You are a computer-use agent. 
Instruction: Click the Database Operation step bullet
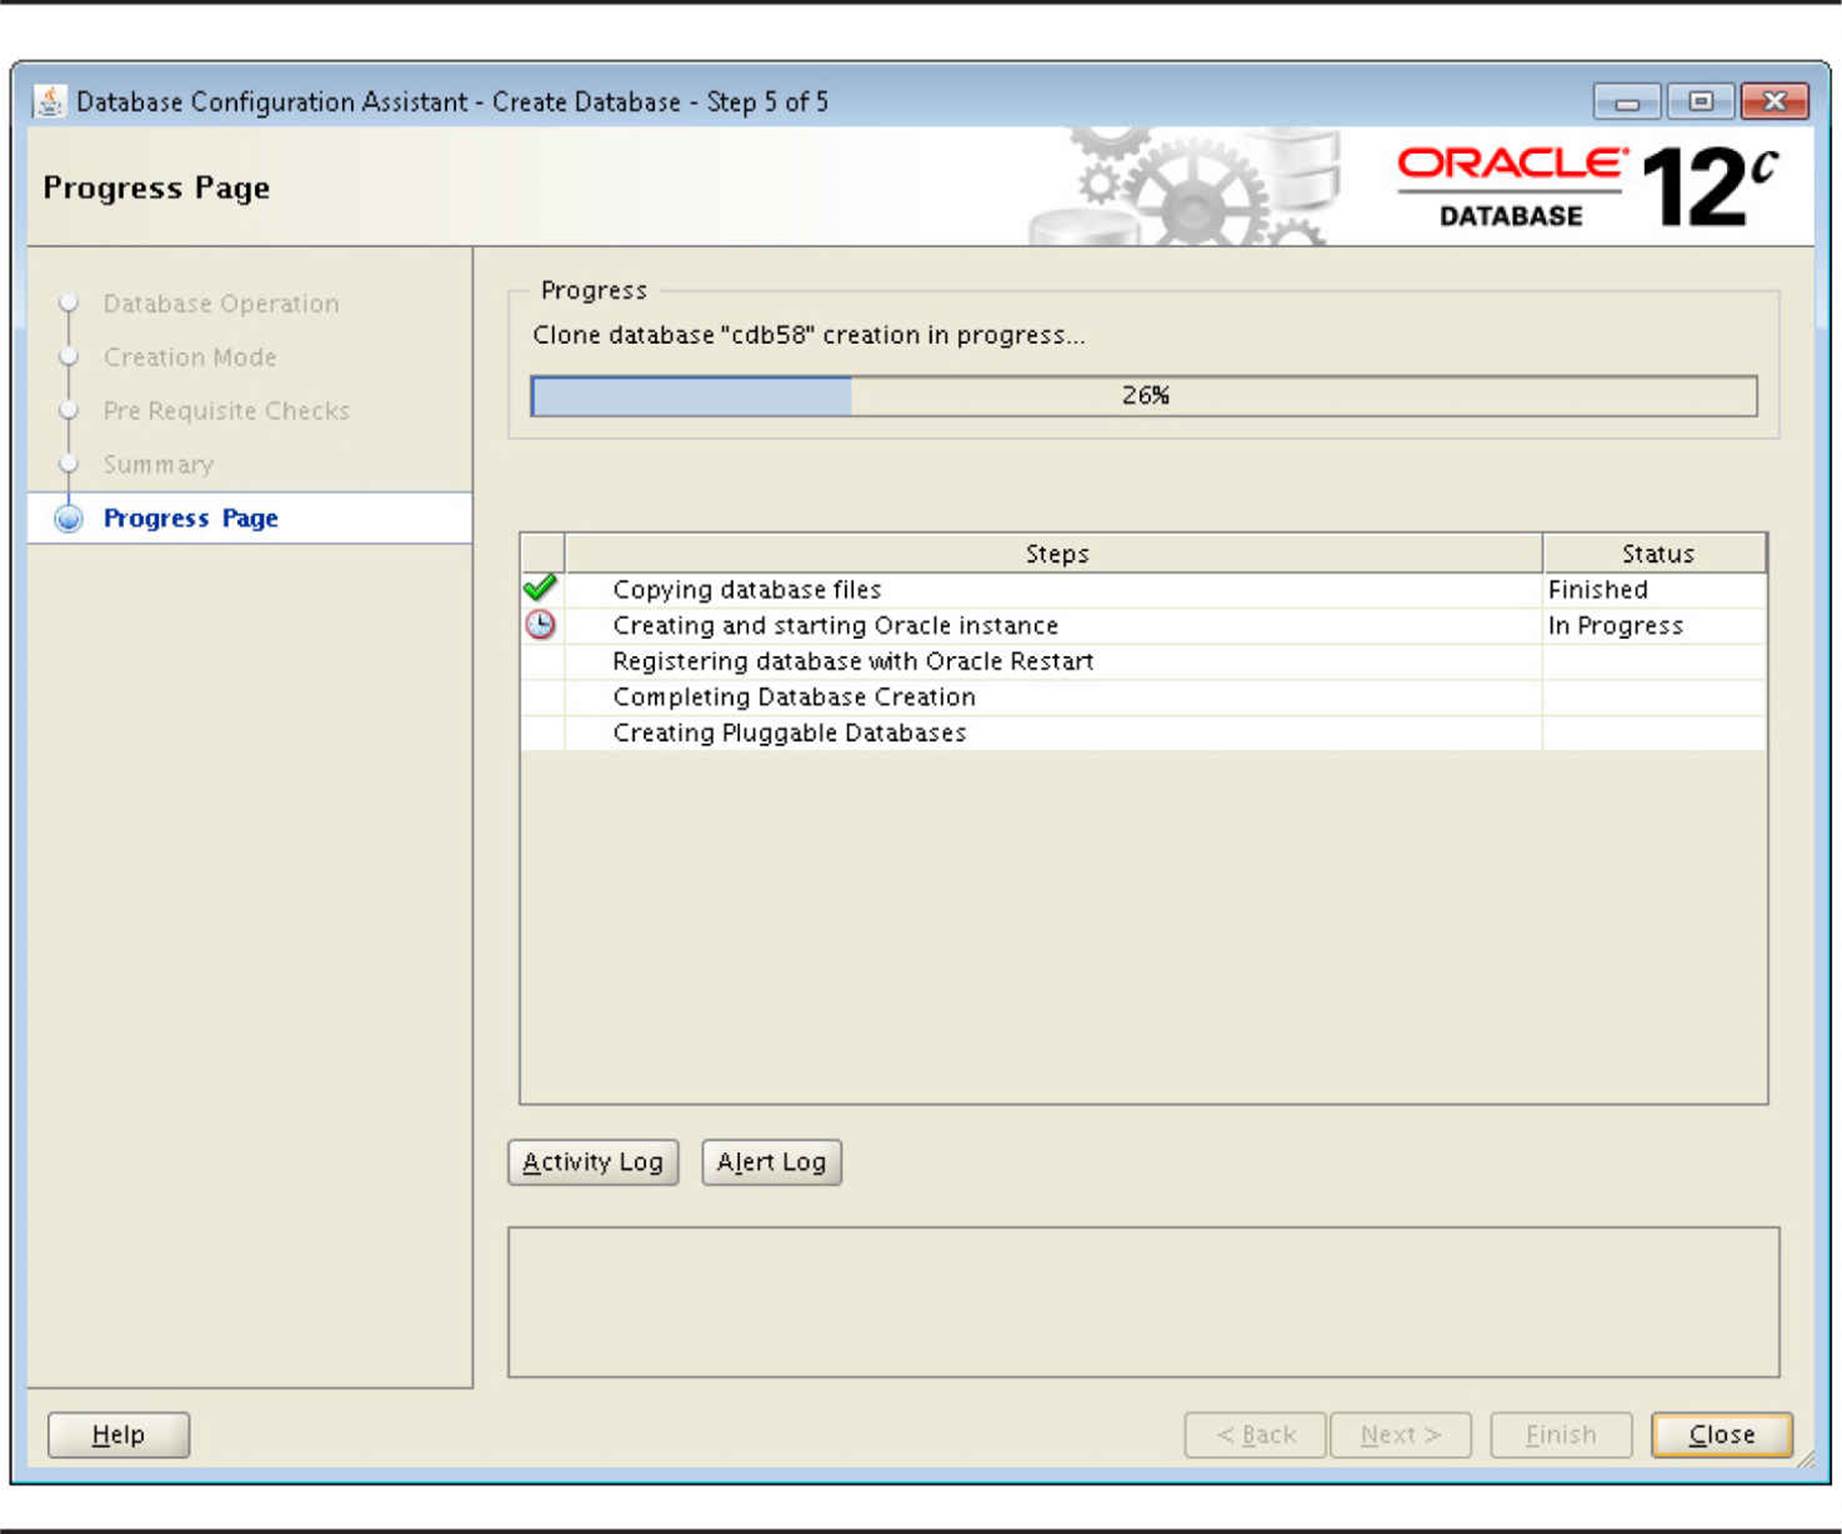pyautogui.click(x=68, y=302)
